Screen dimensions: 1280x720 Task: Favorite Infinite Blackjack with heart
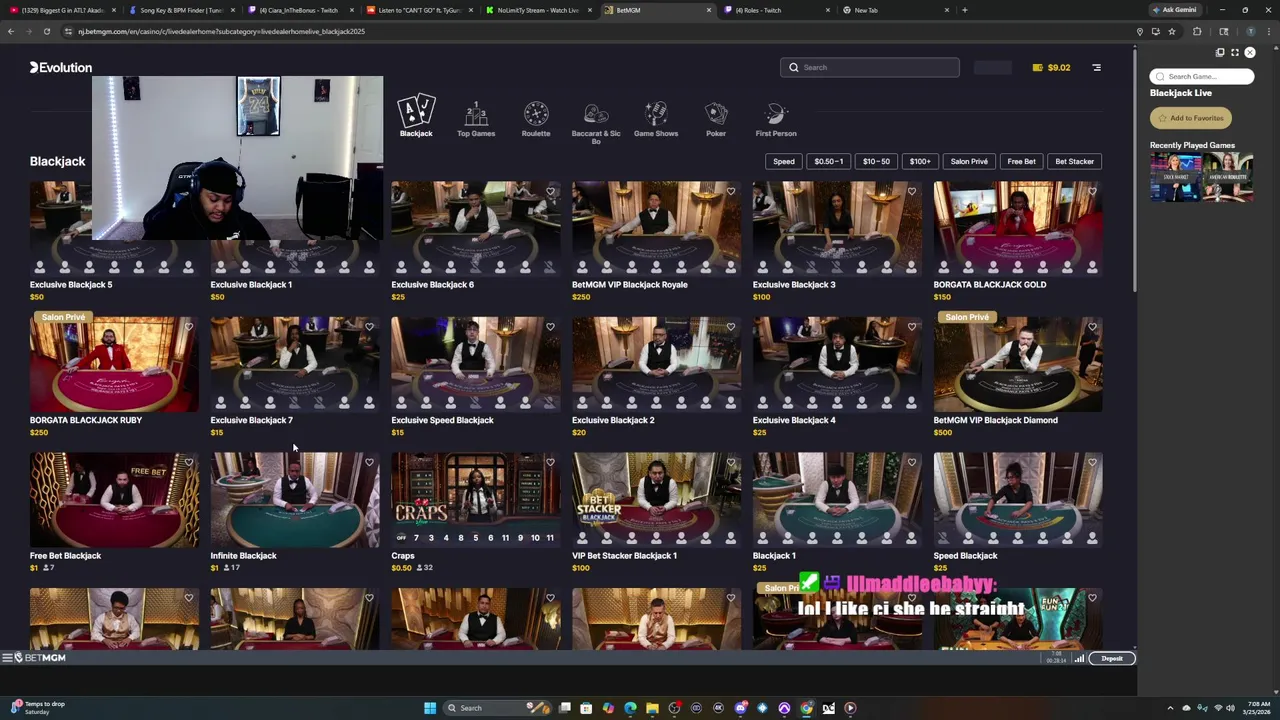pyautogui.click(x=369, y=462)
